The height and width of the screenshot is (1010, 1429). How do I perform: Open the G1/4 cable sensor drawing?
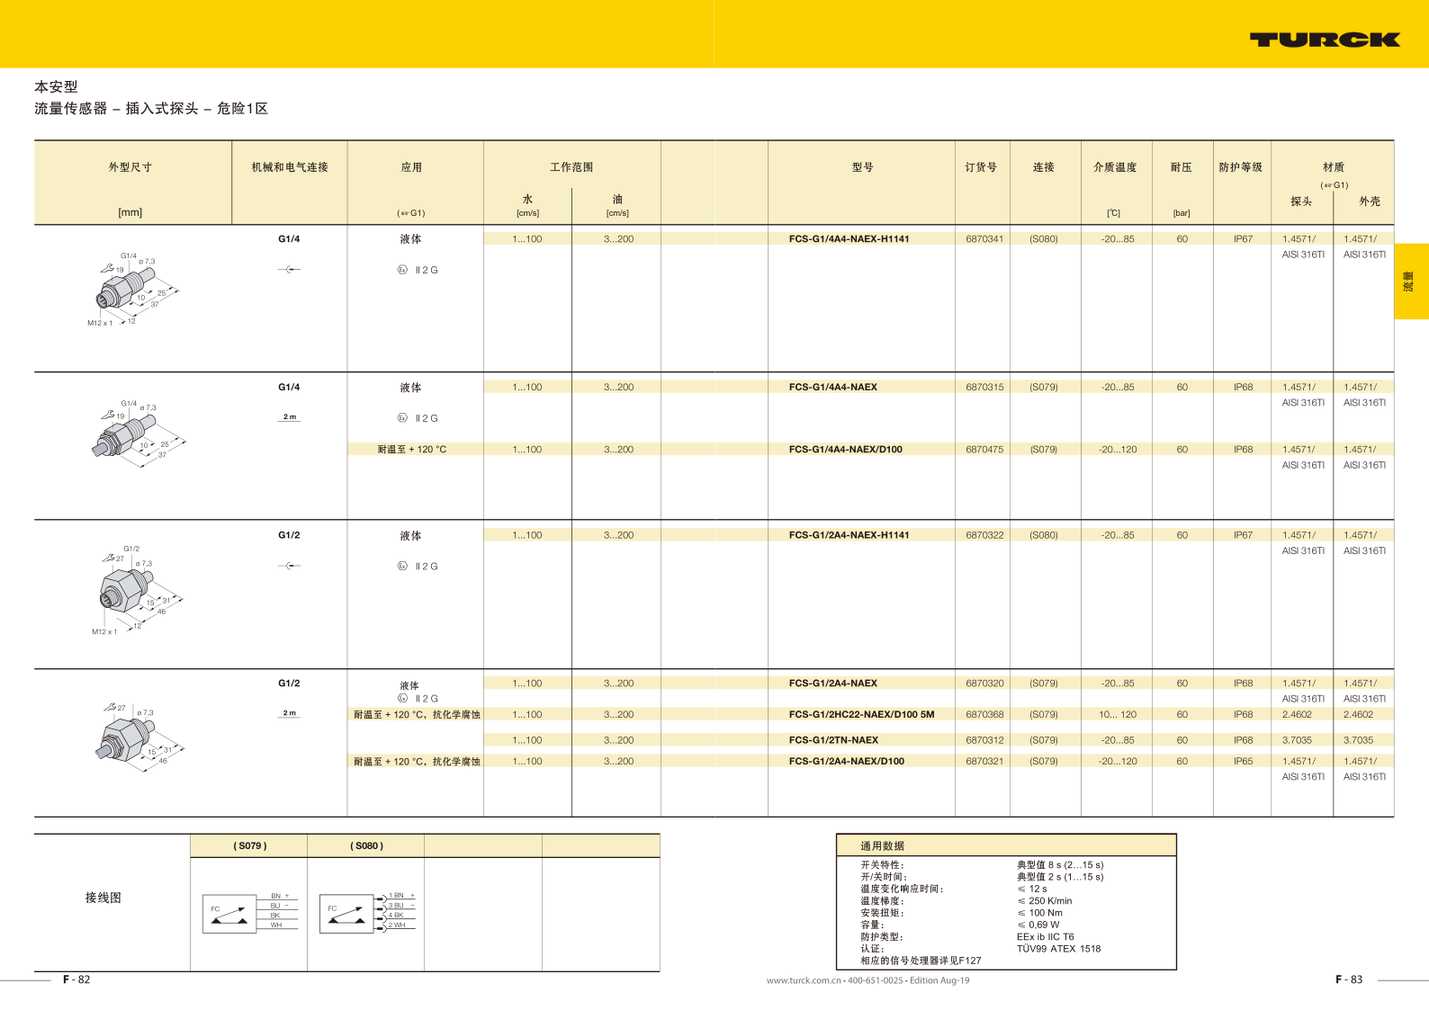pyautogui.click(x=138, y=434)
